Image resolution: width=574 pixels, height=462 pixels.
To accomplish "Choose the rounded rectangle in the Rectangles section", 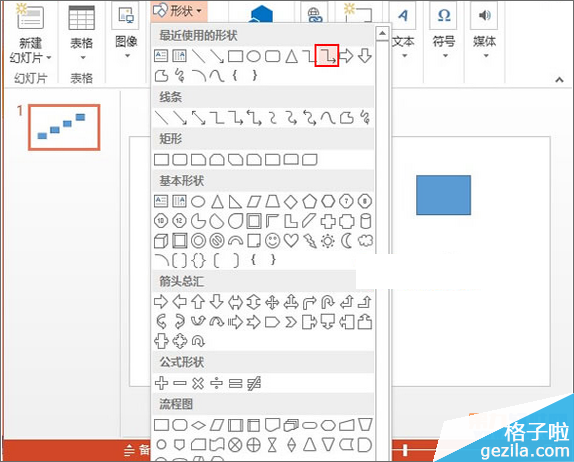I will click(x=180, y=160).
